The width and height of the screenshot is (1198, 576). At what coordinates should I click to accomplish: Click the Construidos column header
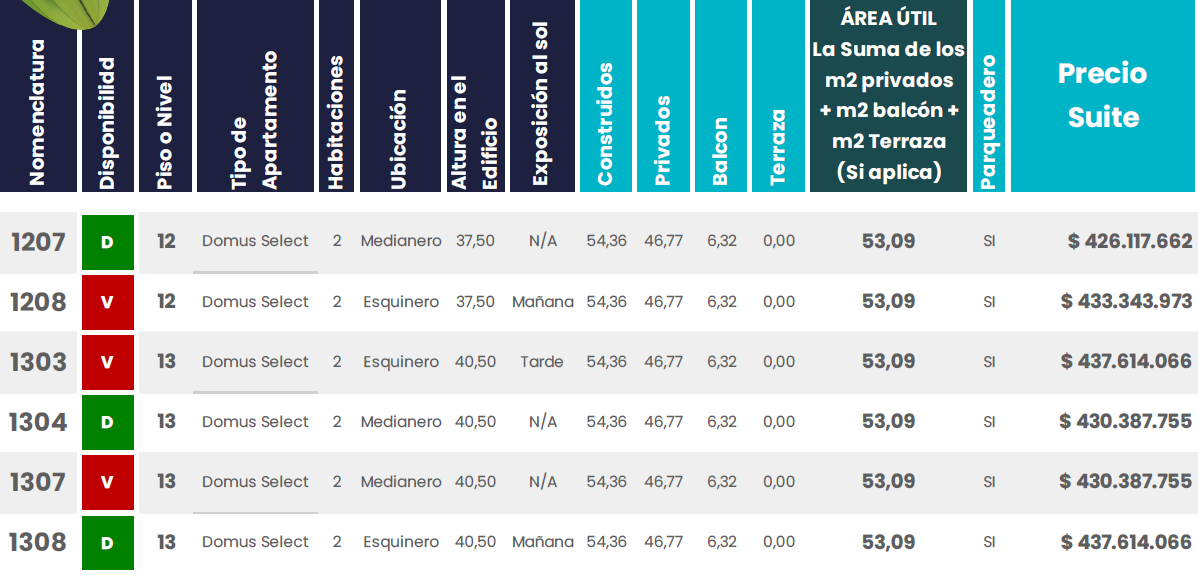[x=605, y=125]
